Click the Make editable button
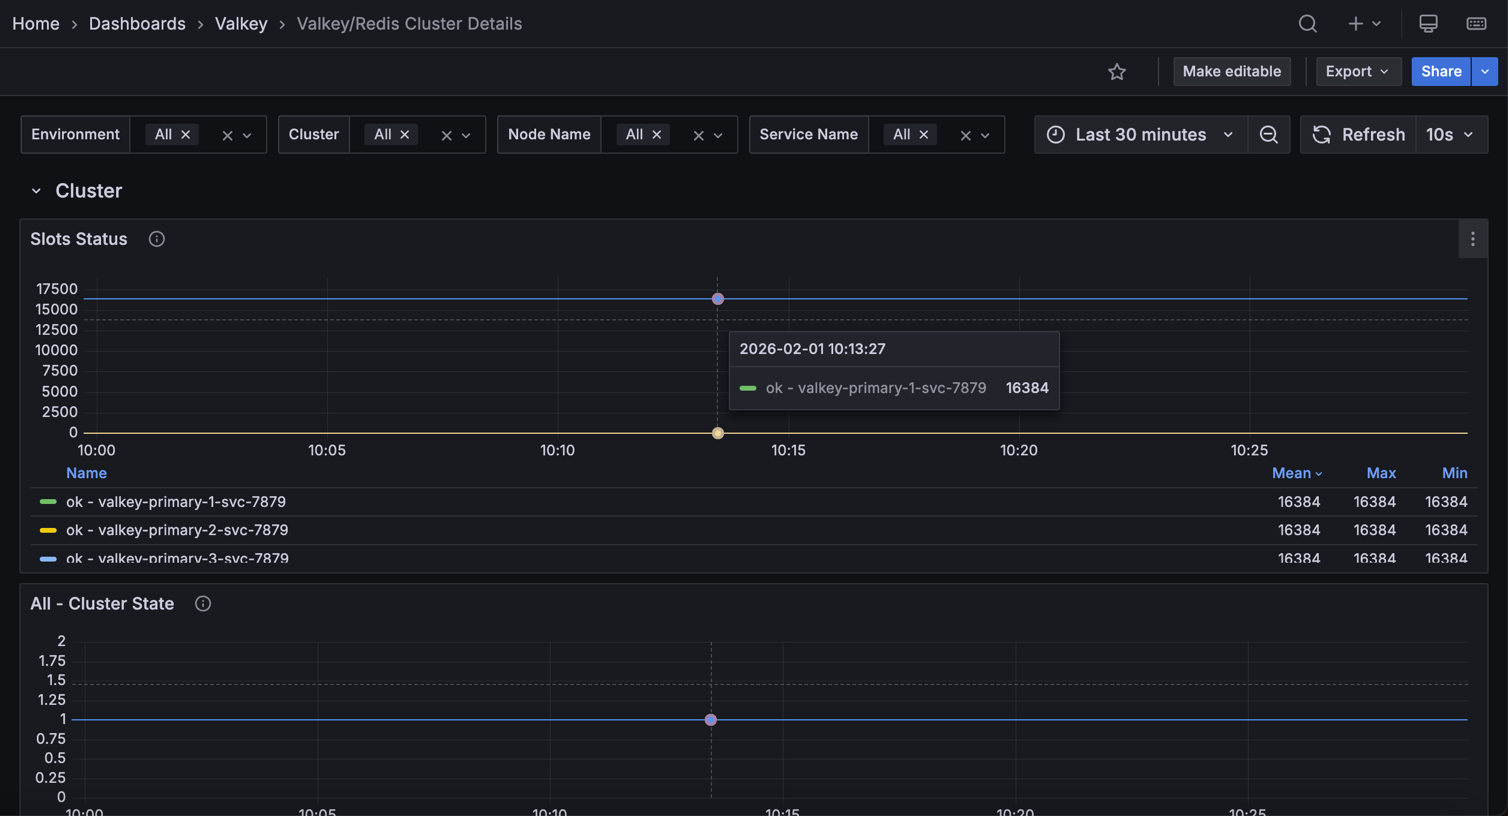 1231,71
